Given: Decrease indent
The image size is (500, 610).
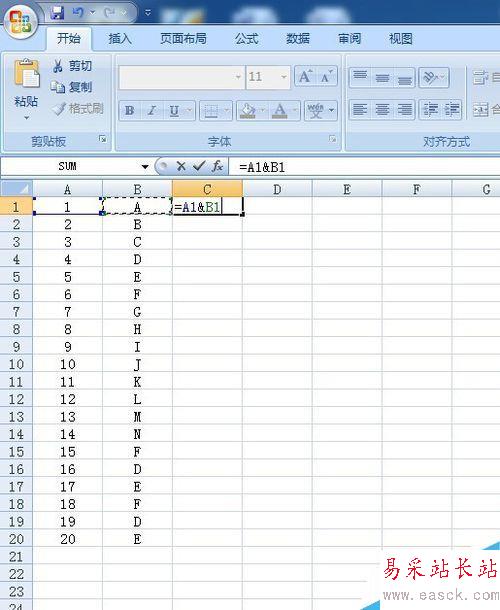Looking at the screenshot, I should point(430,109).
